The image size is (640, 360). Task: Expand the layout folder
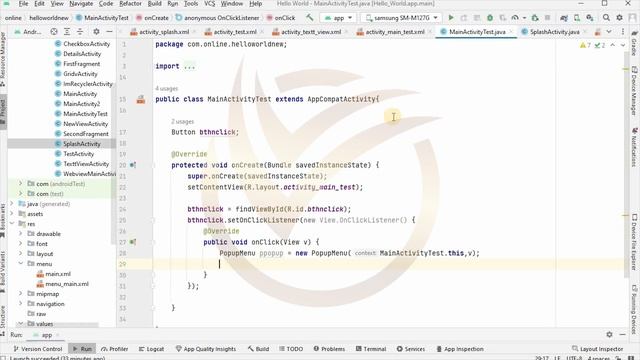pos(20,253)
